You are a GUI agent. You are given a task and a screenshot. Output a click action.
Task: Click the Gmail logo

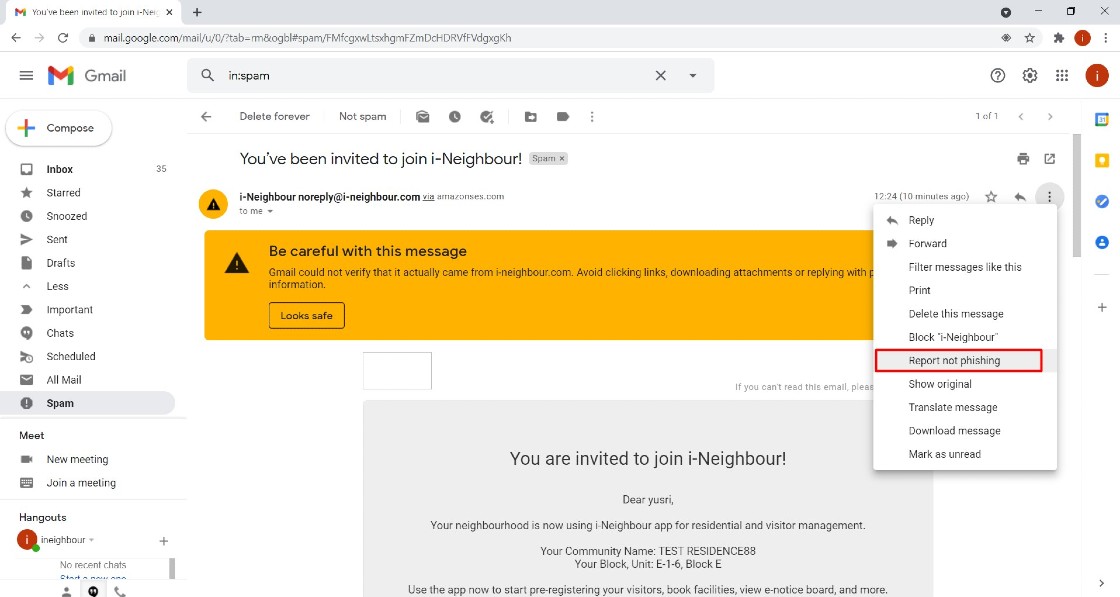87,76
